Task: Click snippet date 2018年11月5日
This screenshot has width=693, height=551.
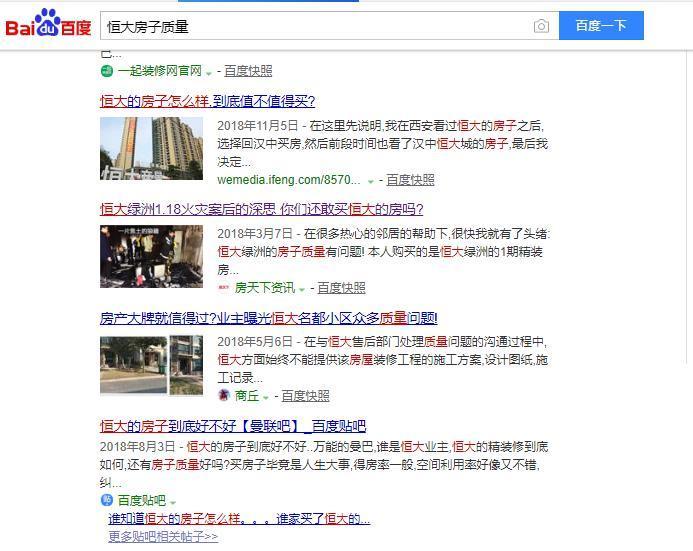Action: pyautogui.click(x=258, y=125)
